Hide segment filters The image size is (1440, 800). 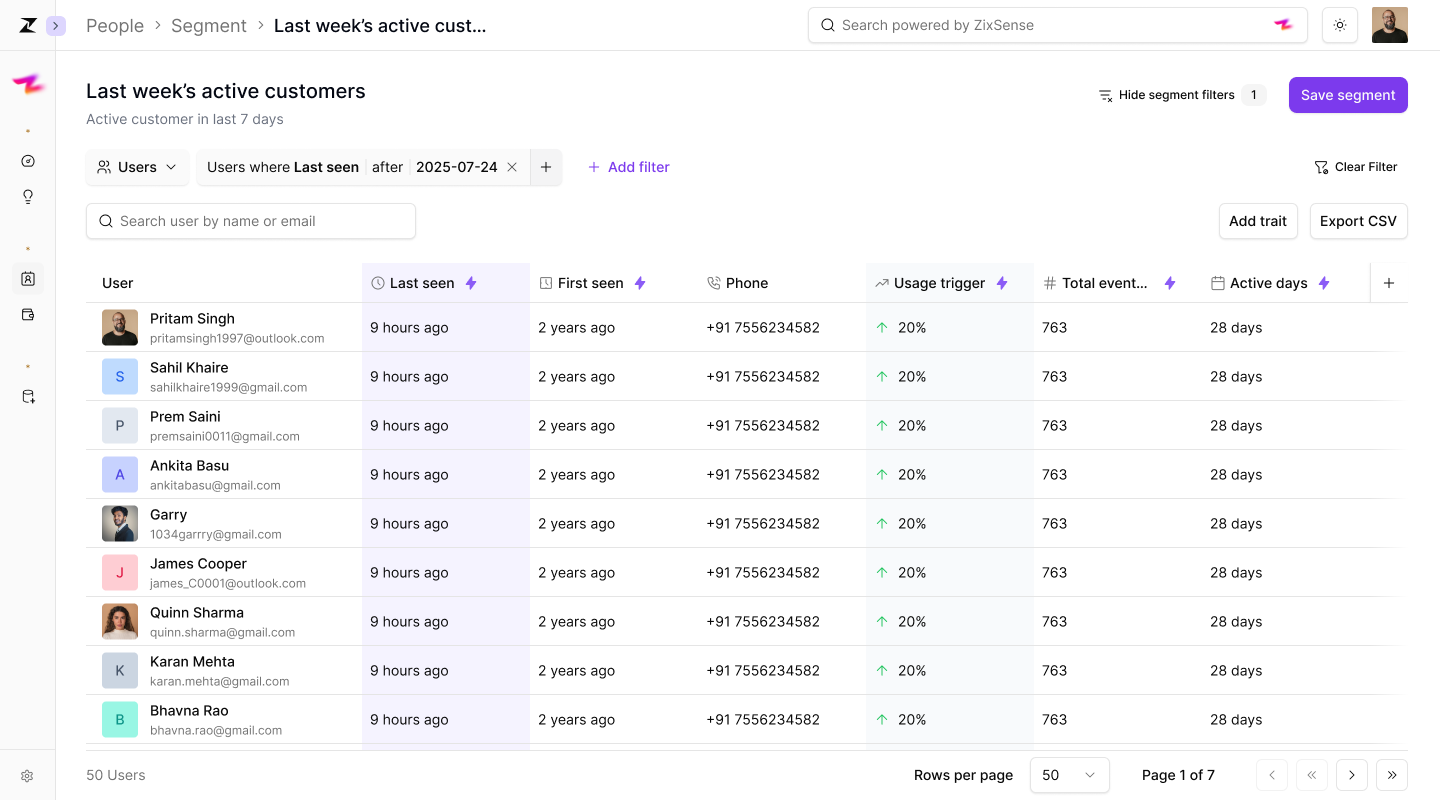click(1176, 94)
